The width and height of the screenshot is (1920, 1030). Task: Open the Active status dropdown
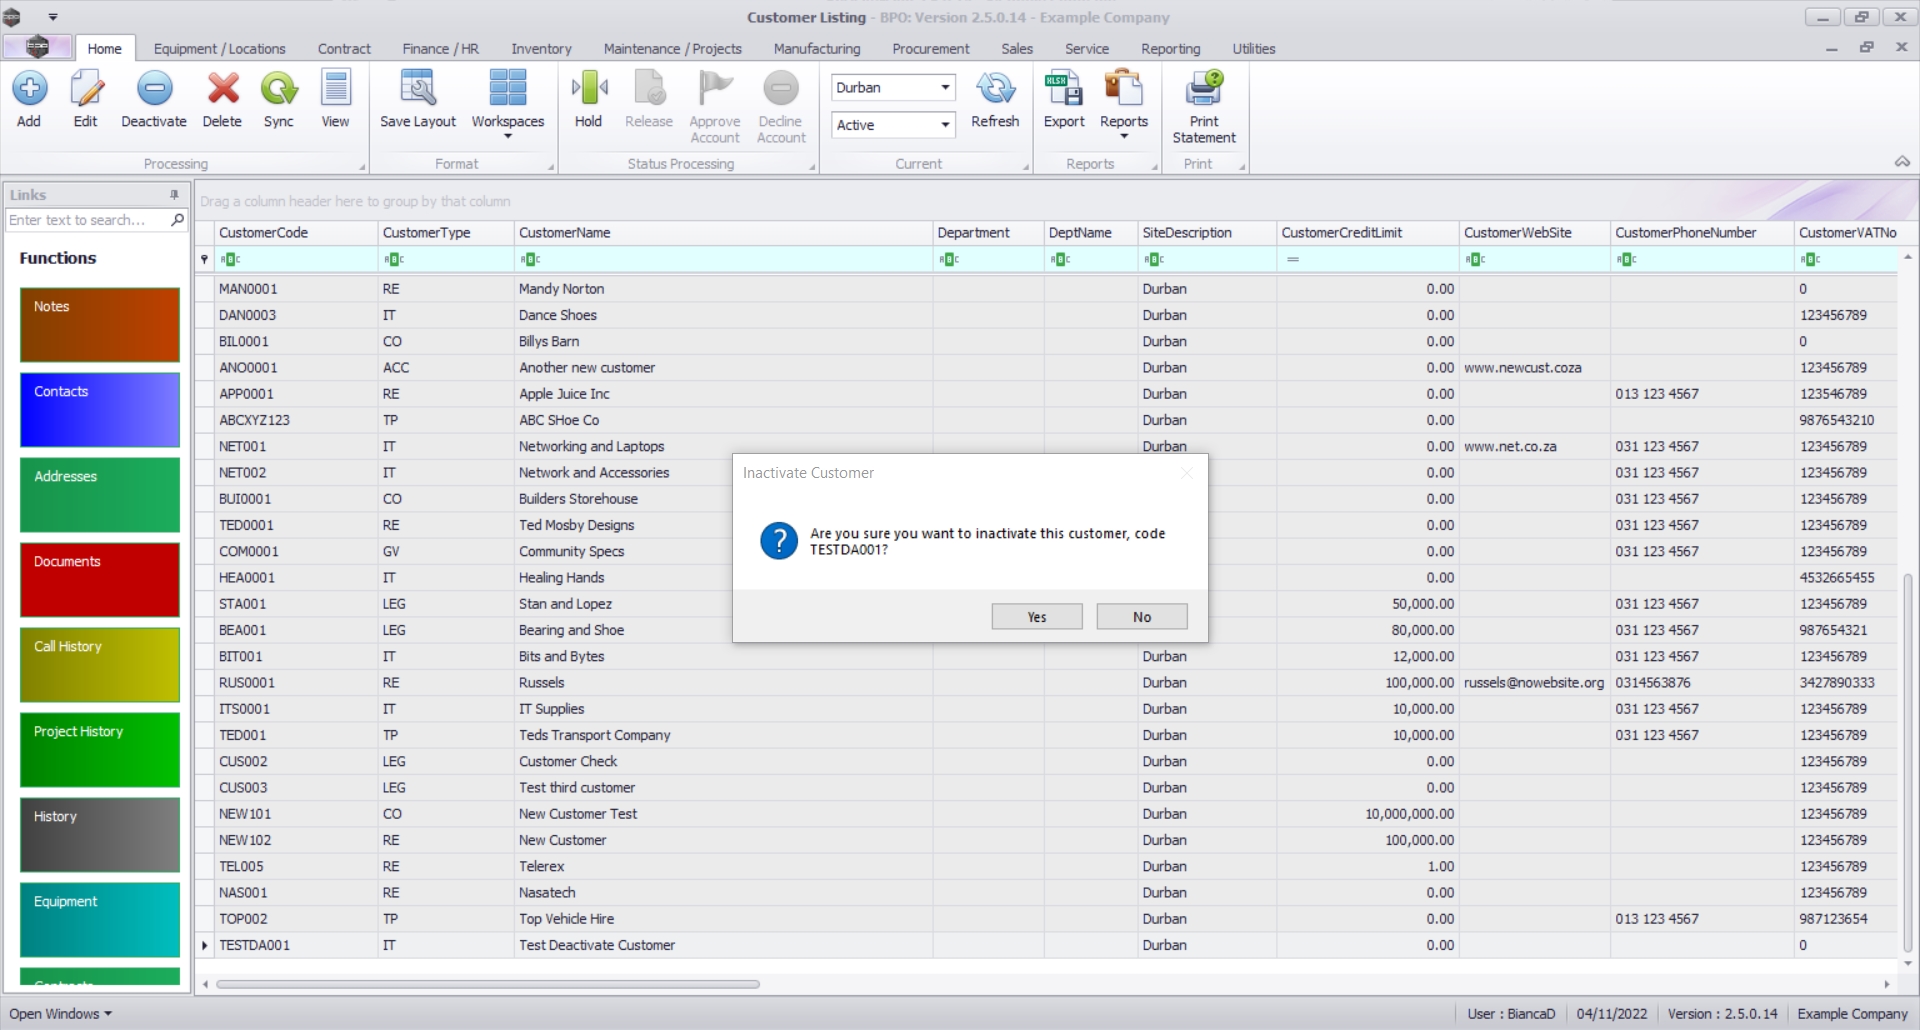click(x=945, y=125)
